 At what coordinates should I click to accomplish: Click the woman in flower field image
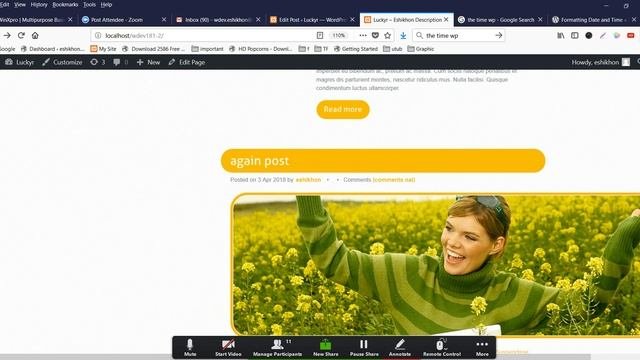coord(436,264)
